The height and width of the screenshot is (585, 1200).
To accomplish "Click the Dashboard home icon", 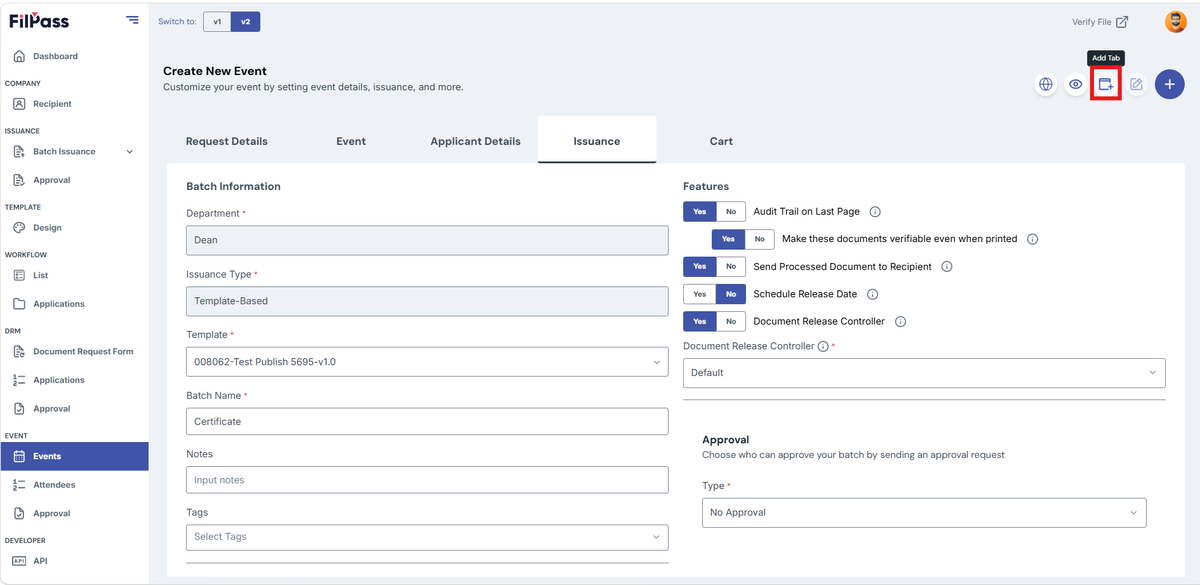I will pyautogui.click(x=19, y=56).
